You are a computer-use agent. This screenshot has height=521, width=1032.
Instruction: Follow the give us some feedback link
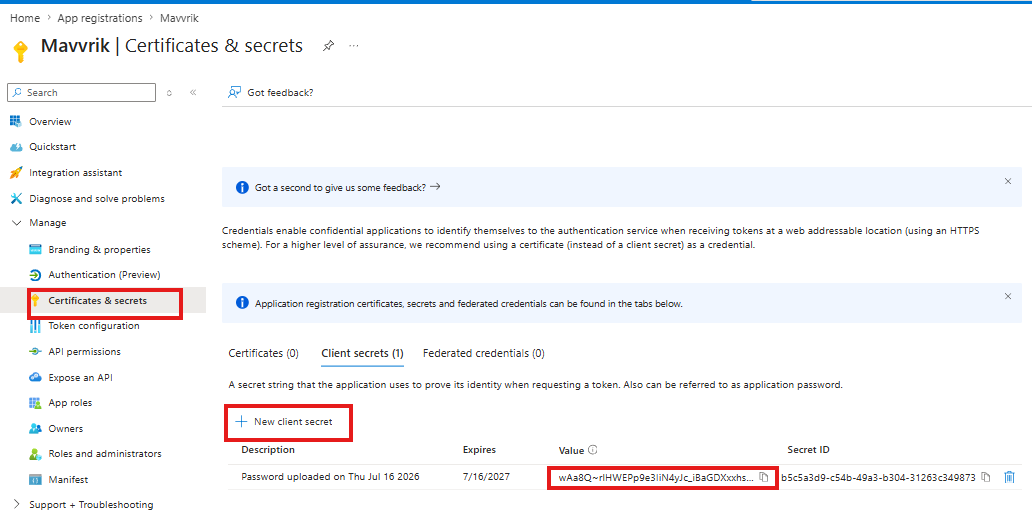pyautogui.click(x=348, y=187)
